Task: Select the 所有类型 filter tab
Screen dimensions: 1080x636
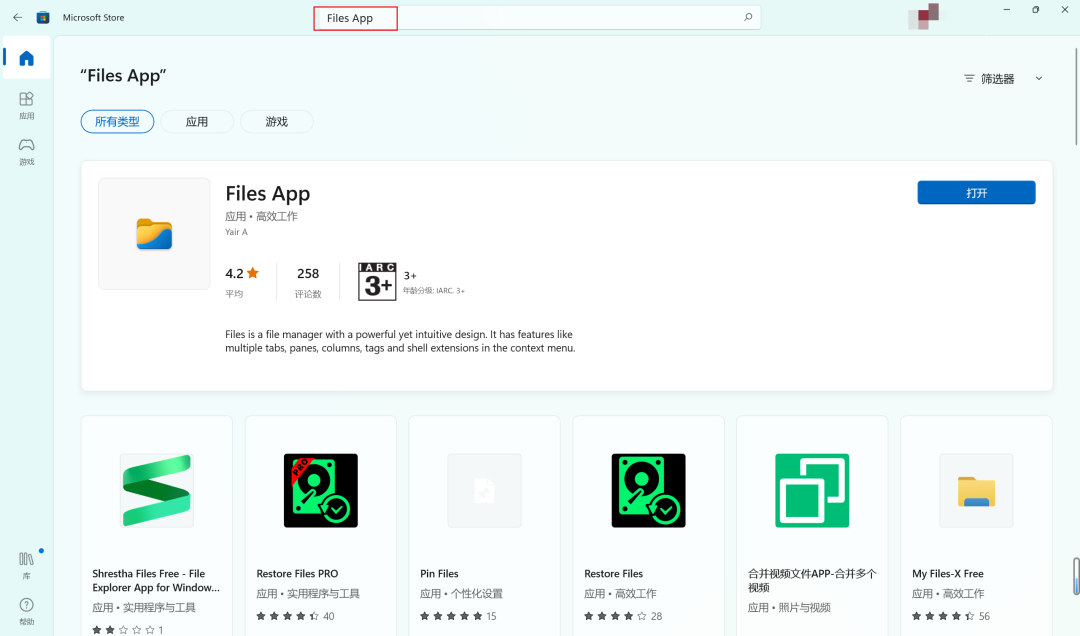Action: [x=117, y=121]
